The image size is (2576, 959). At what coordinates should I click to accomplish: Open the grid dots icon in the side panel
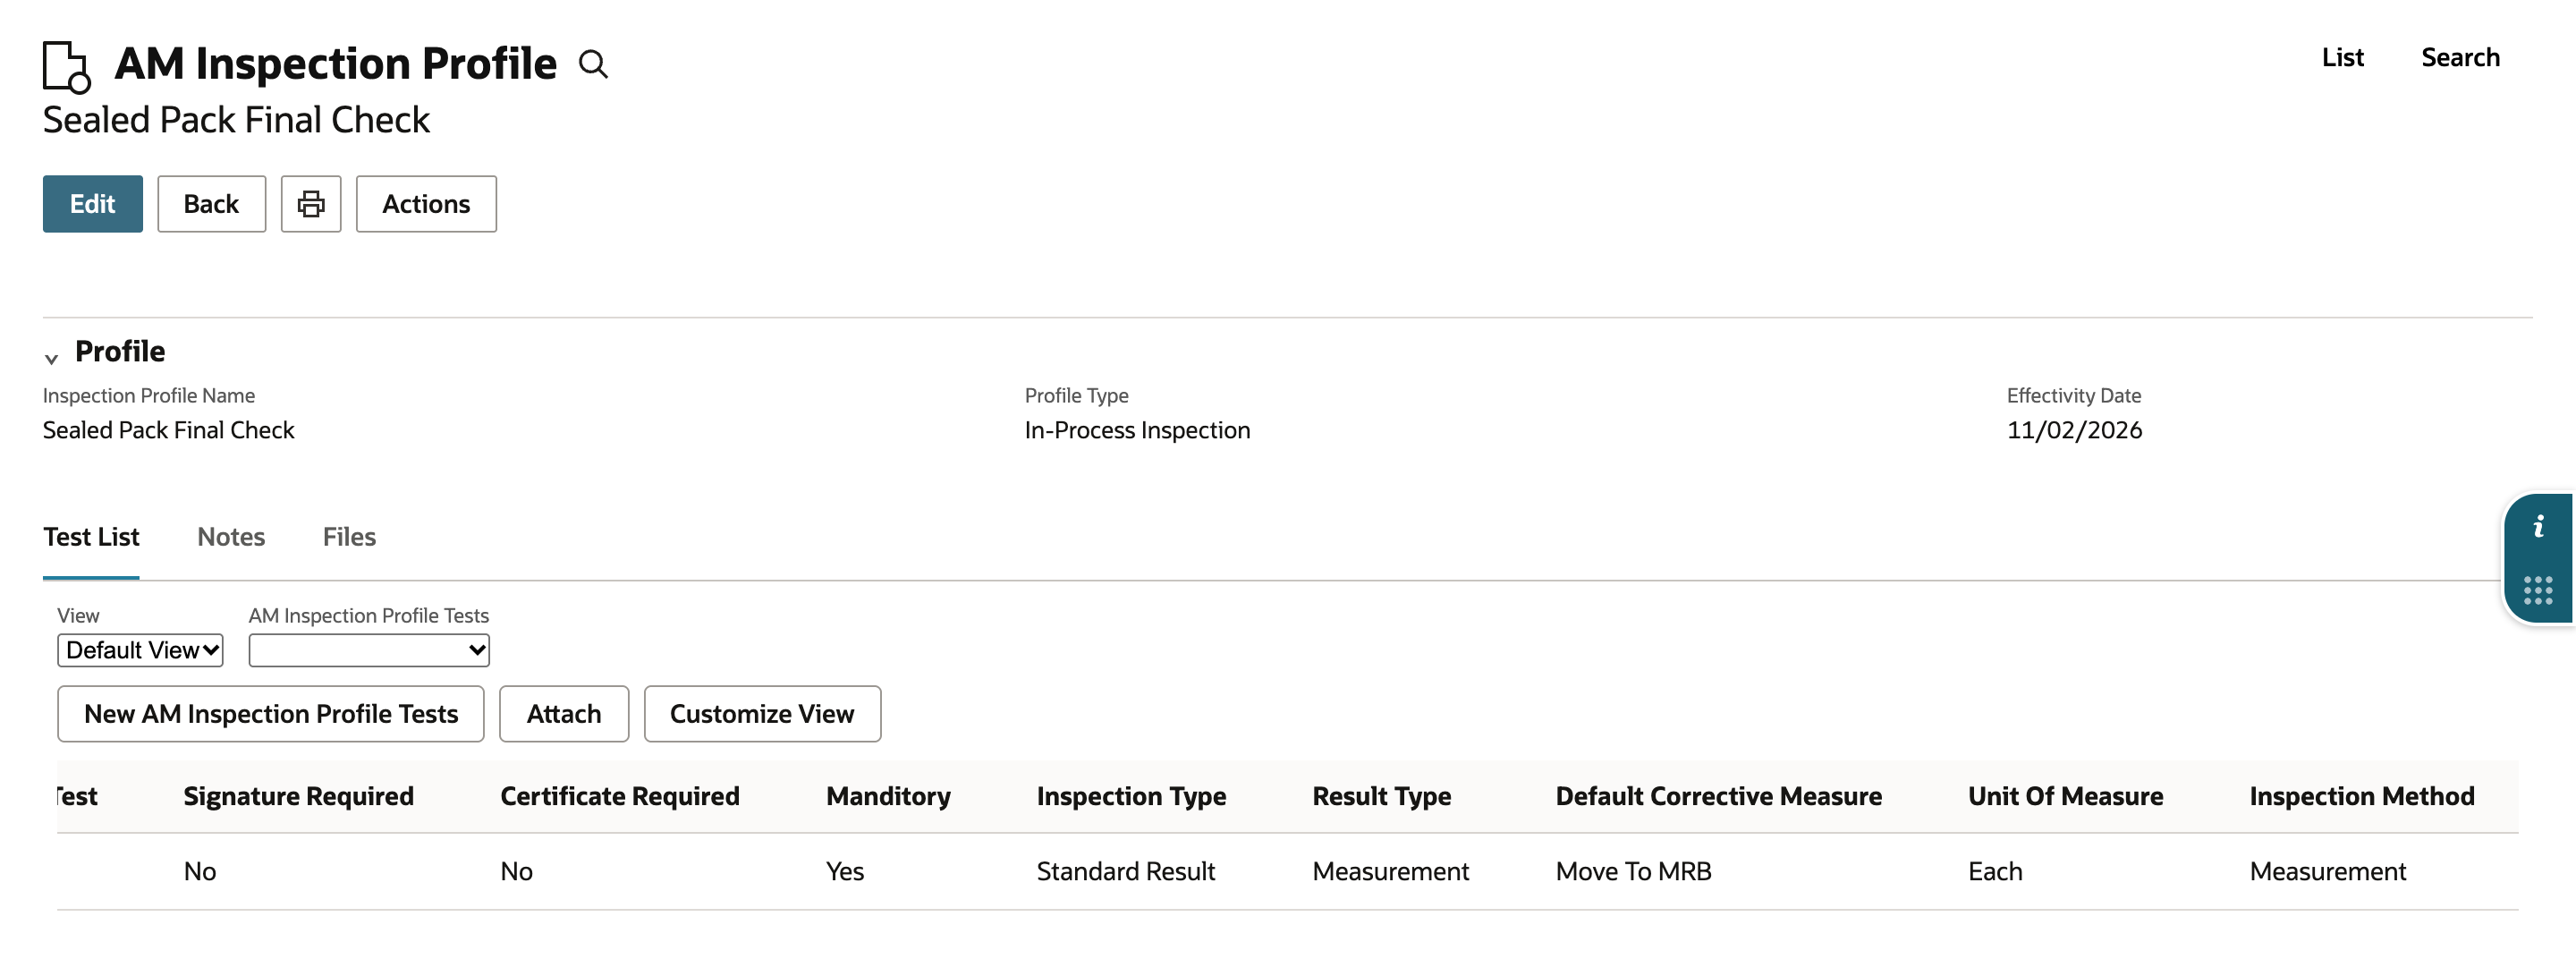(2538, 590)
